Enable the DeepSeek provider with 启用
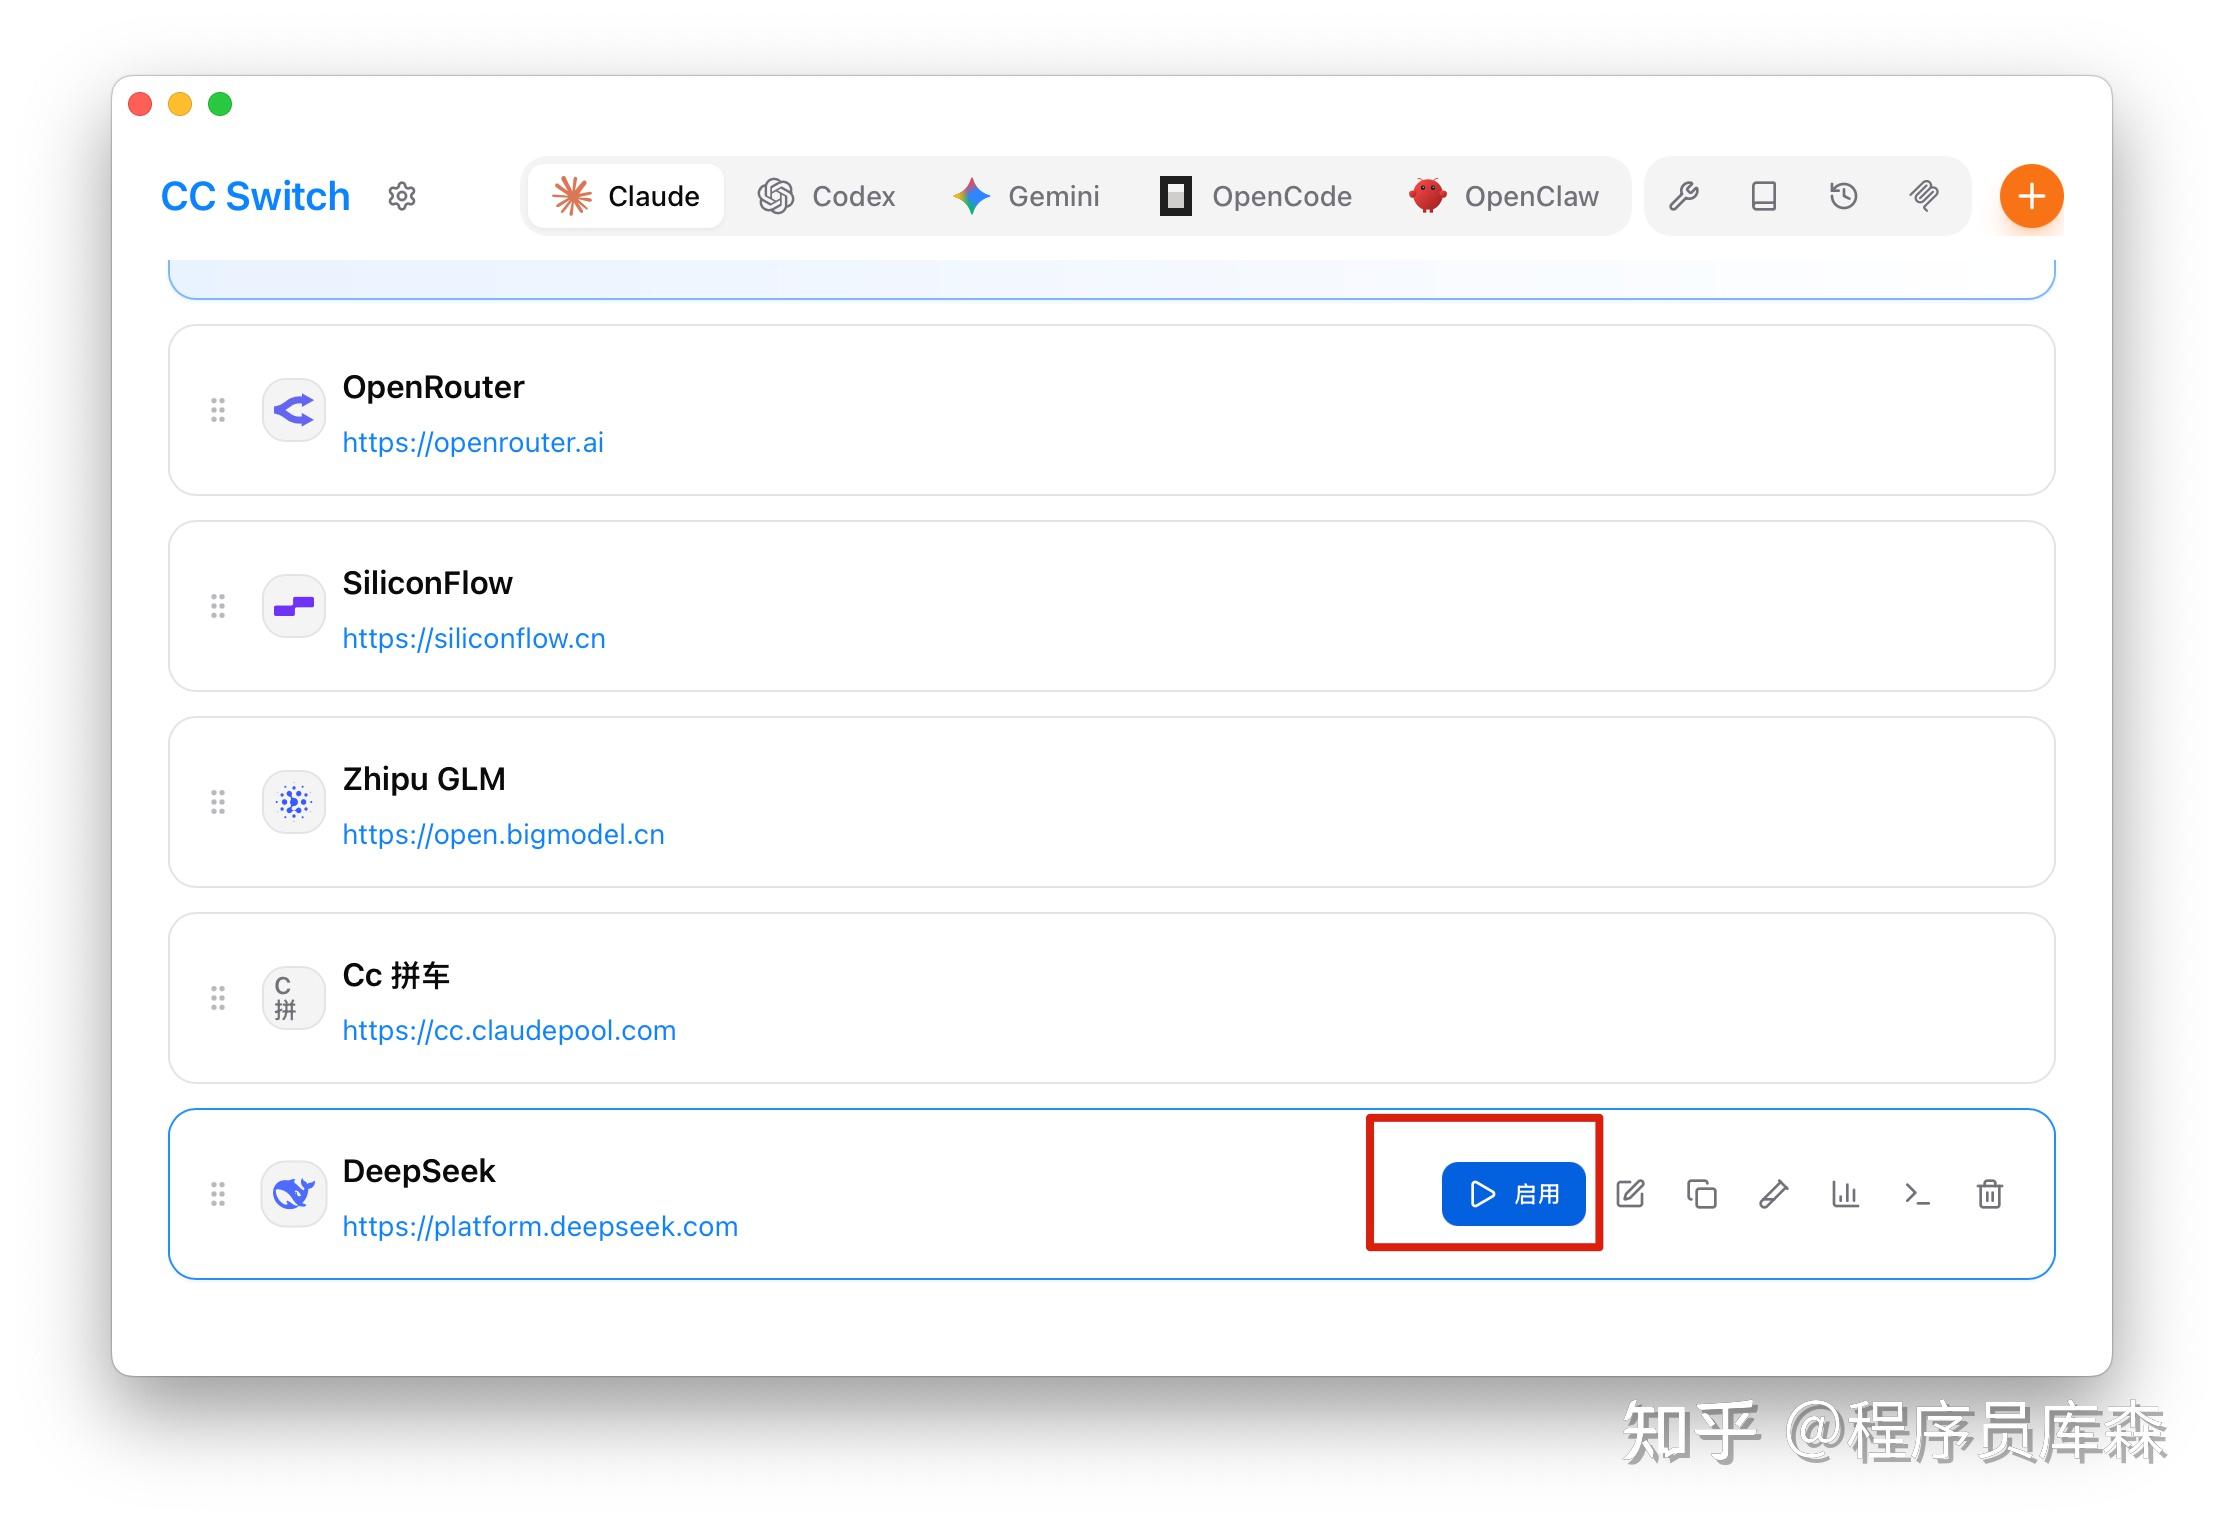Viewport: 2224px width, 1524px height. [1514, 1194]
